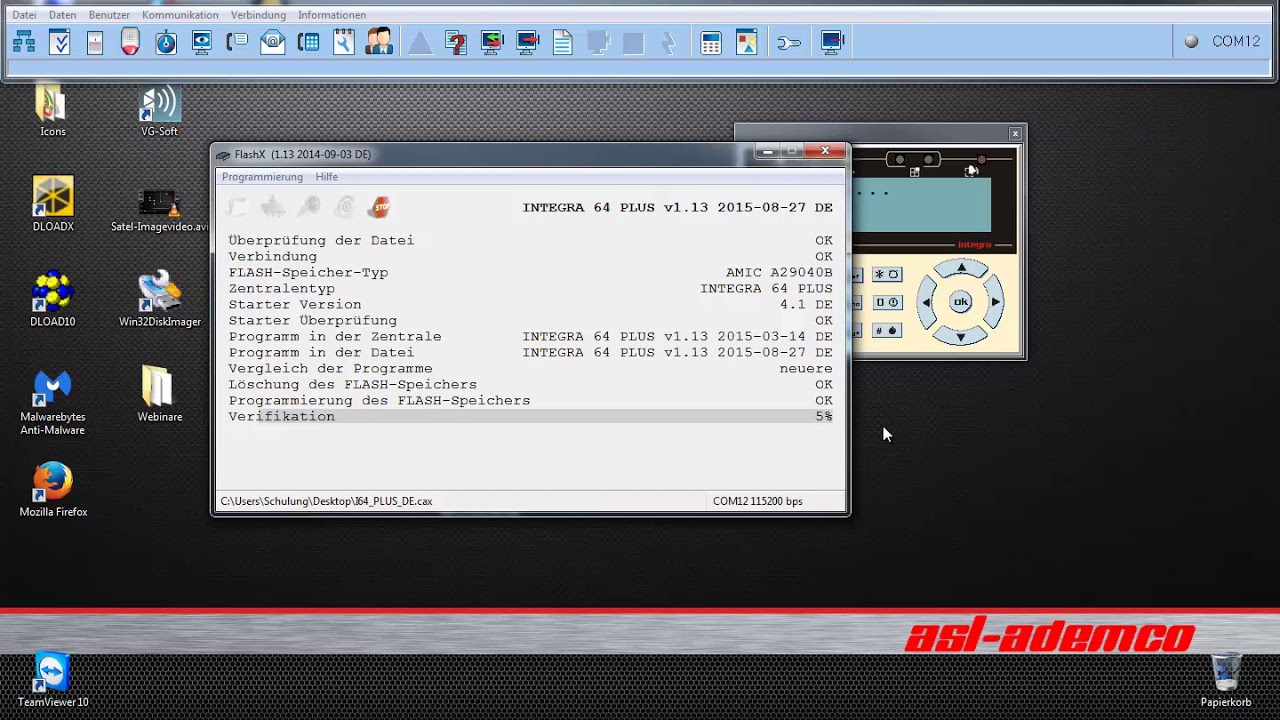Click the down arrow on the virtual keypad
This screenshot has height=720, width=1280.
point(961,336)
